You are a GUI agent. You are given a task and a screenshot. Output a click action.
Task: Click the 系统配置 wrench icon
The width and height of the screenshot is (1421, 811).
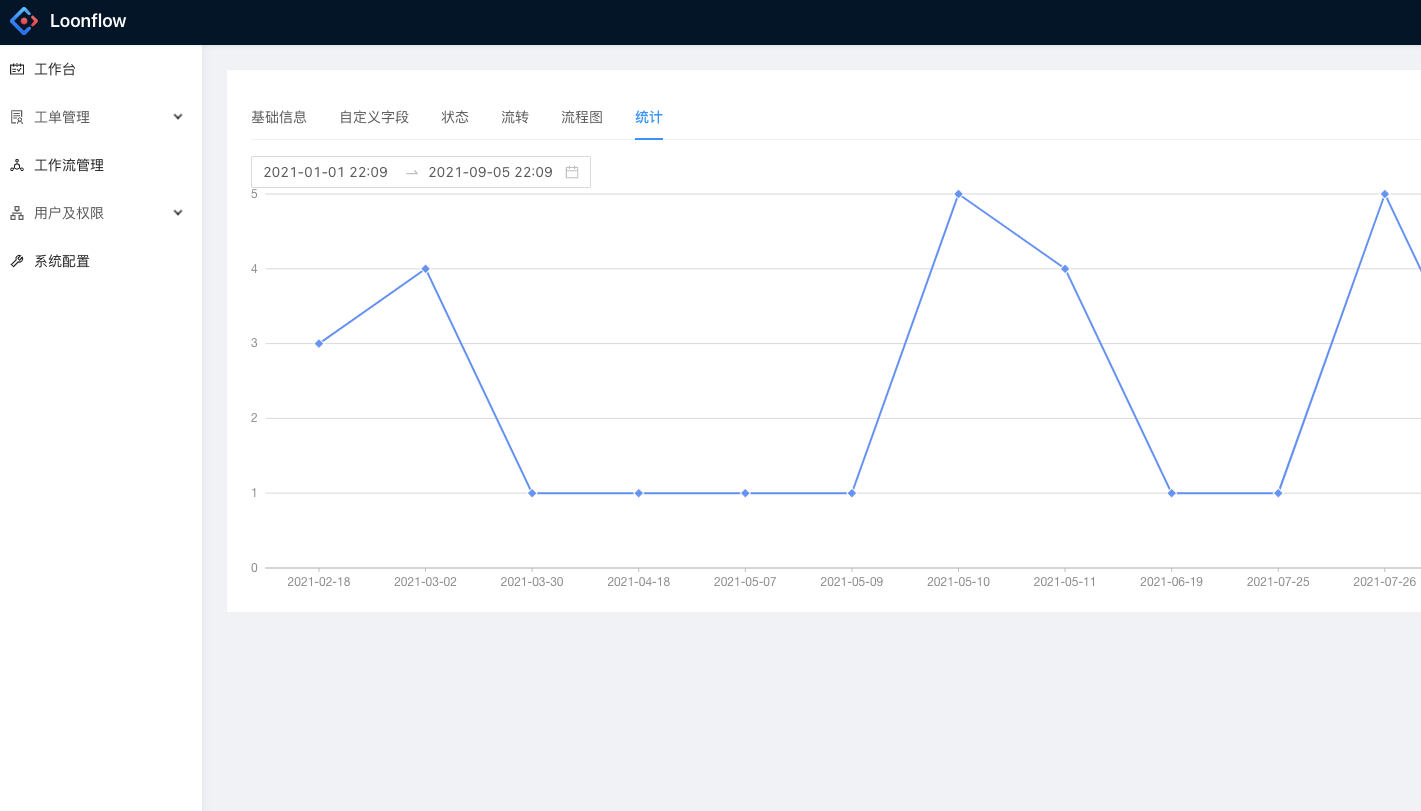tap(17, 261)
